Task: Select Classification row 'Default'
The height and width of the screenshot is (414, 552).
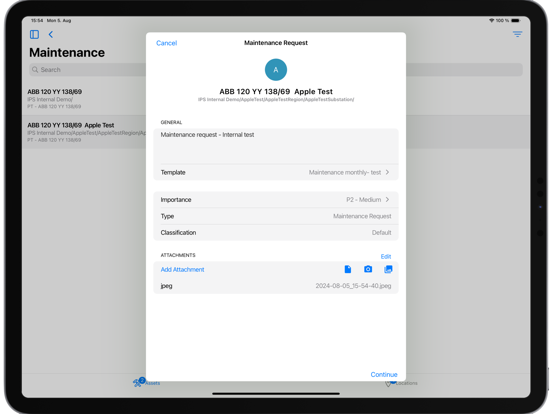Action: point(276,232)
